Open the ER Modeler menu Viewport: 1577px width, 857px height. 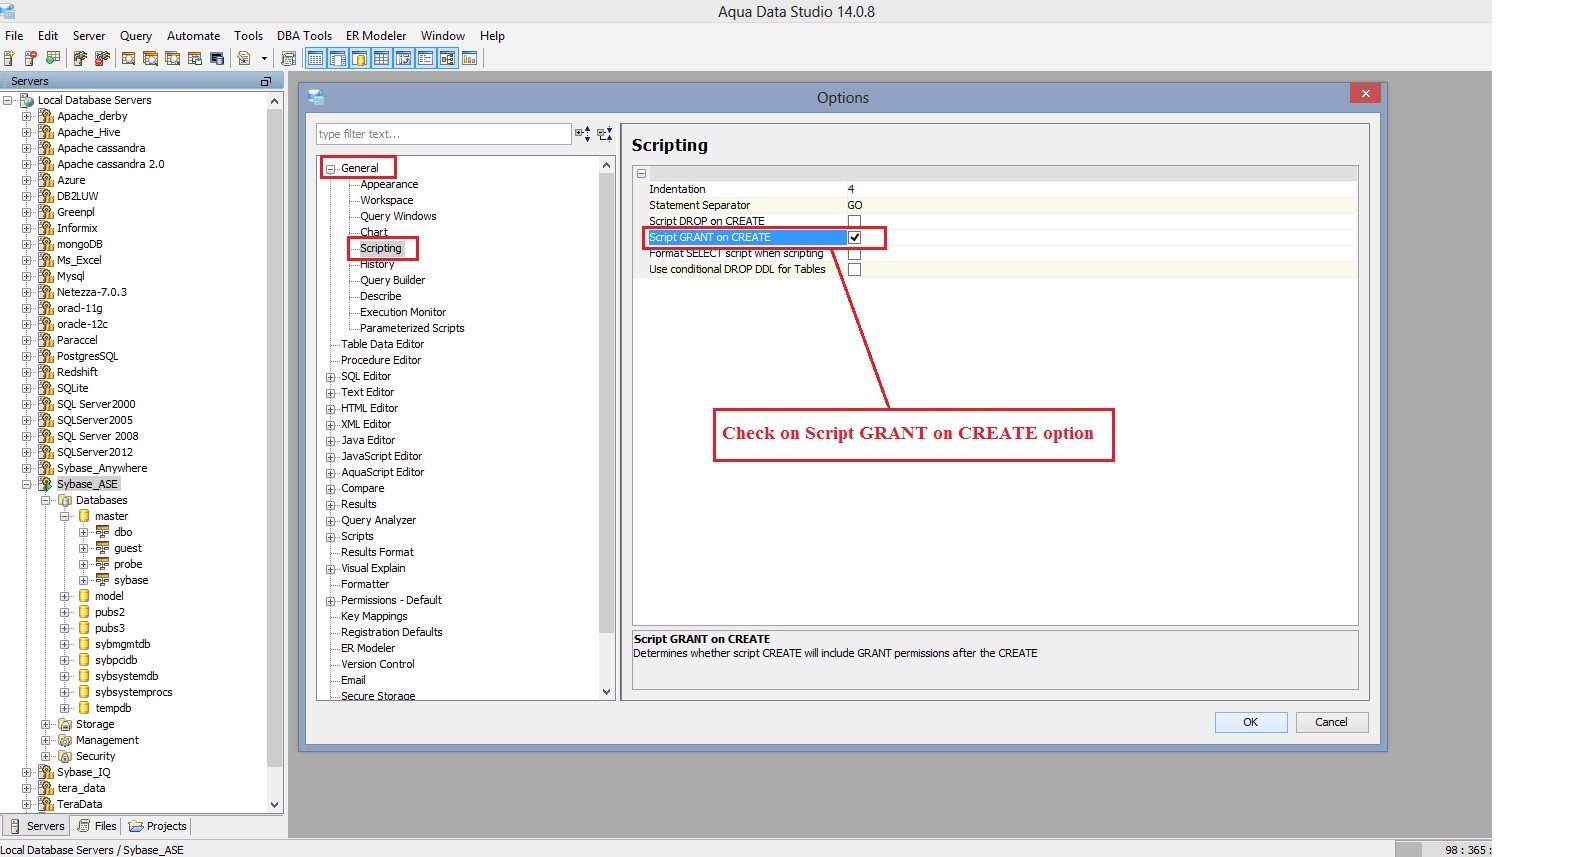[x=376, y=36]
